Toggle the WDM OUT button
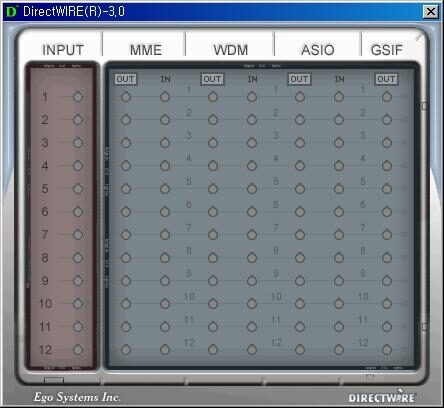This screenshot has width=444, height=408. pyautogui.click(x=212, y=79)
